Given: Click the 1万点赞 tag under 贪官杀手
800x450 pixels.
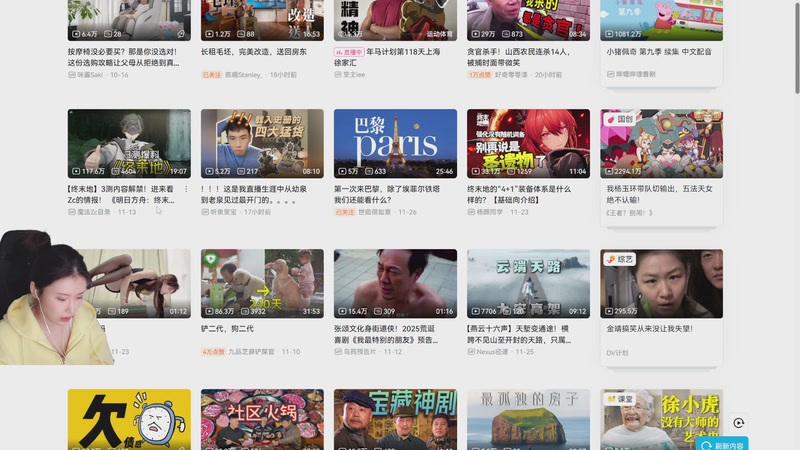Looking at the screenshot, I should pyautogui.click(x=480, y=75).
